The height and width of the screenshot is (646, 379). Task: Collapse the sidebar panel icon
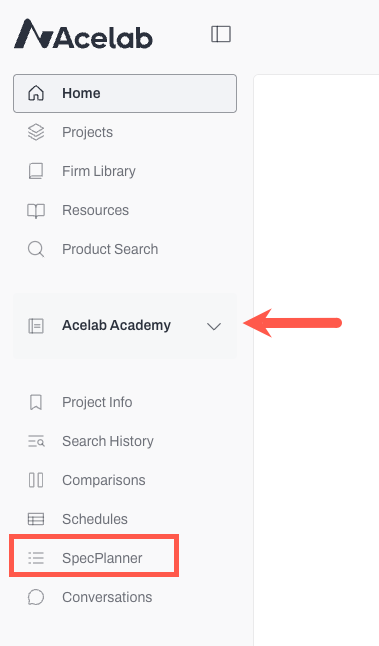point(221,34)
